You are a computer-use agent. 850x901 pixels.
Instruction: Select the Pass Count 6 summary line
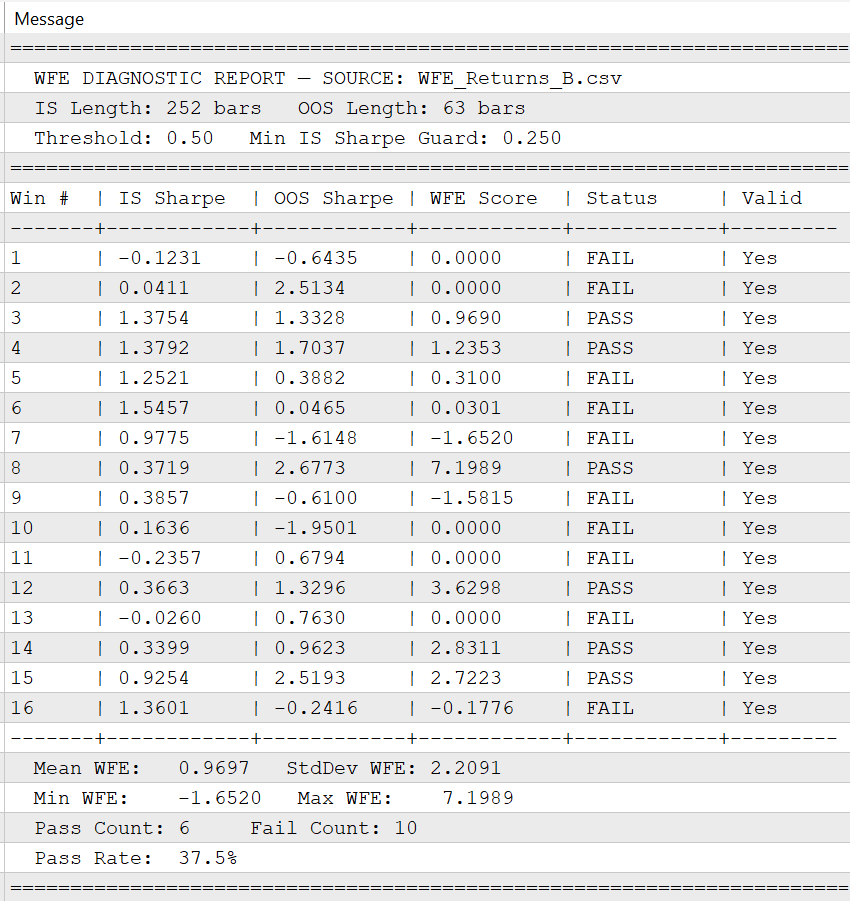[x=427, y=827]
